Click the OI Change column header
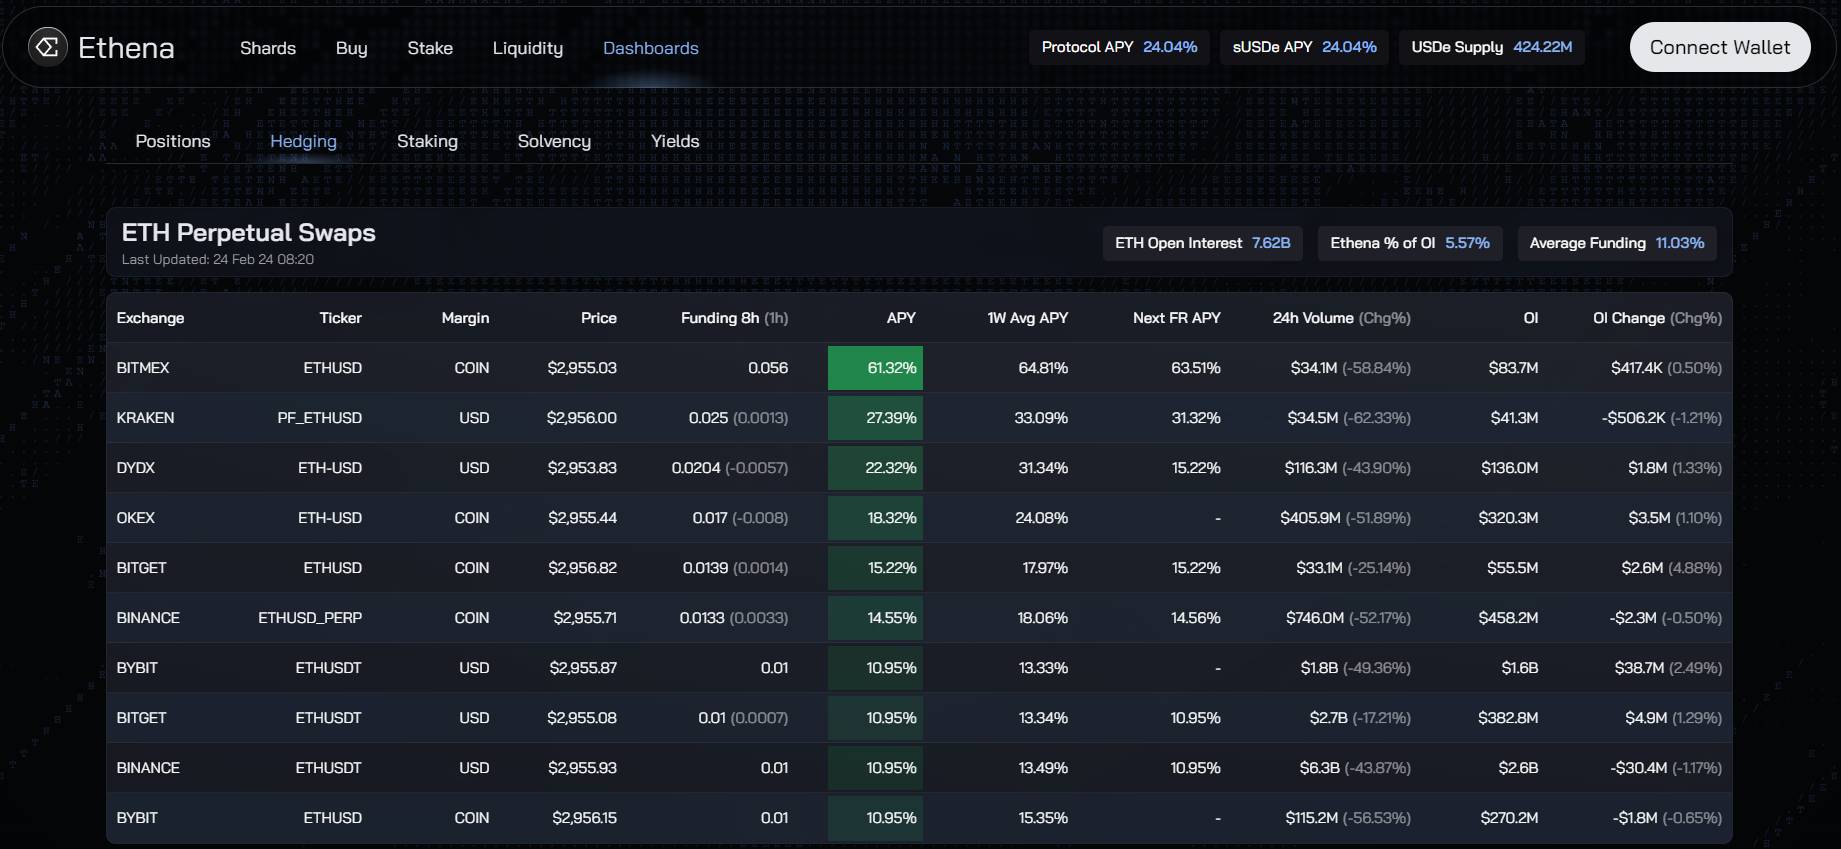The height and width of the screenshot is (849, 1841). [1657, 318]
